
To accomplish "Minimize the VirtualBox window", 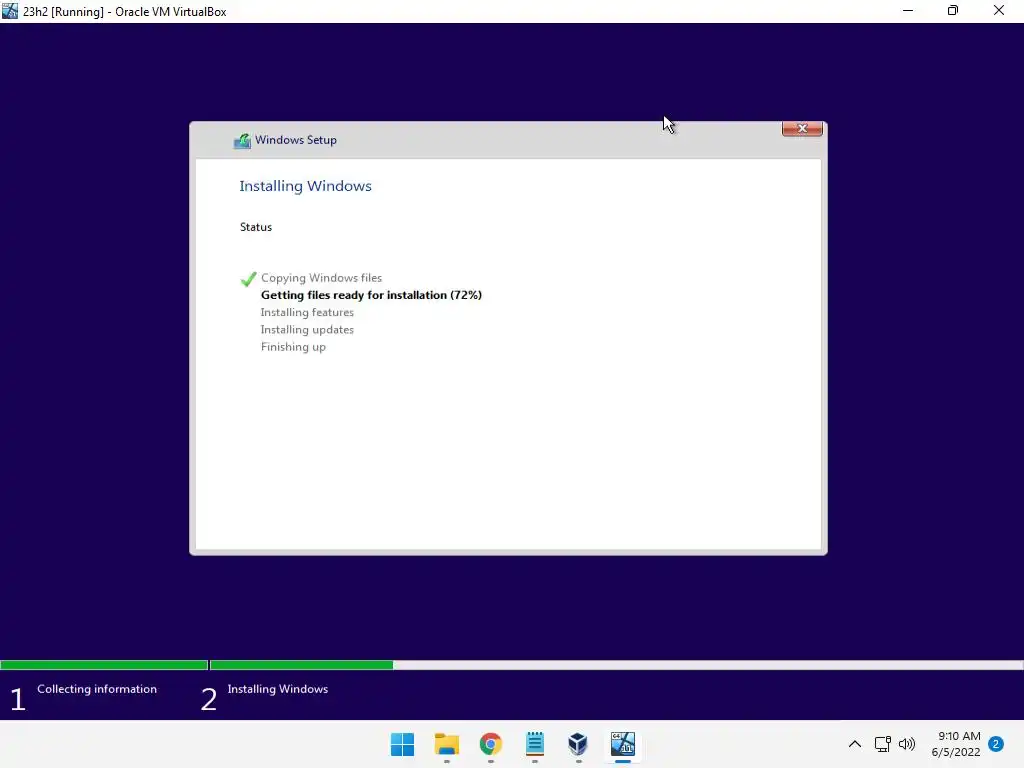I will [908, 10].
